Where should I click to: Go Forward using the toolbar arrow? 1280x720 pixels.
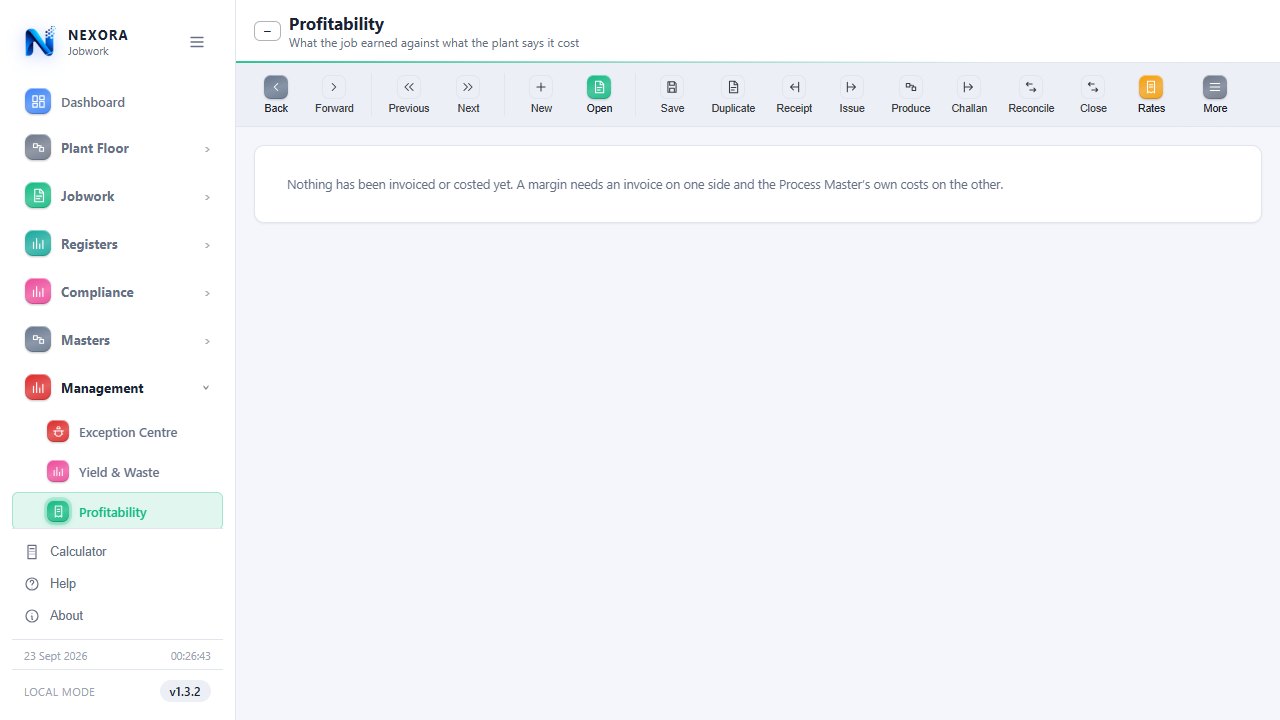334,95
